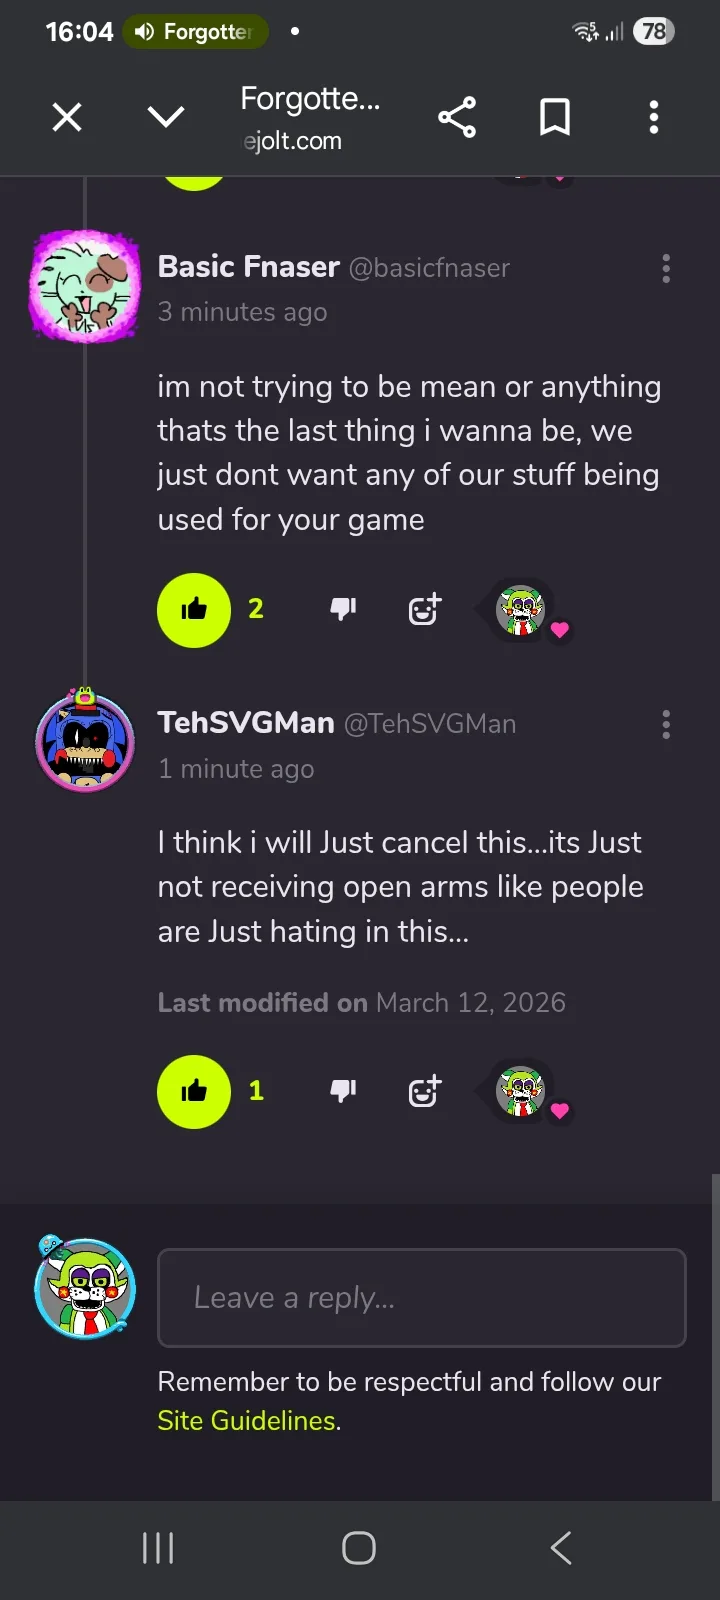Tap the Android recent apps button

pyautogui.click(x=158, y=1548)
